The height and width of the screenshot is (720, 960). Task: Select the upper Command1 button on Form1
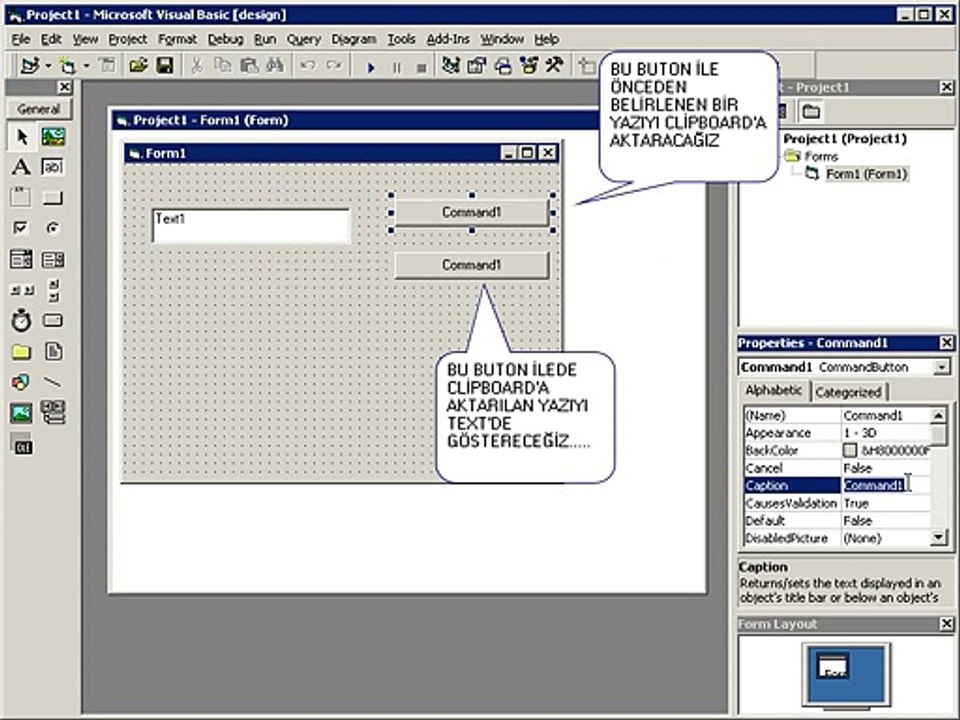[x=471, y=212]
